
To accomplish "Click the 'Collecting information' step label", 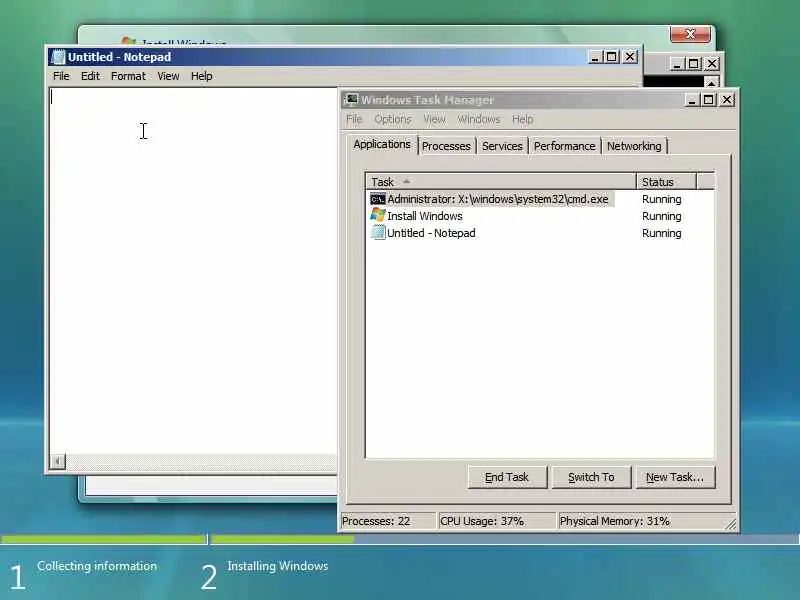I will point(97,566).
